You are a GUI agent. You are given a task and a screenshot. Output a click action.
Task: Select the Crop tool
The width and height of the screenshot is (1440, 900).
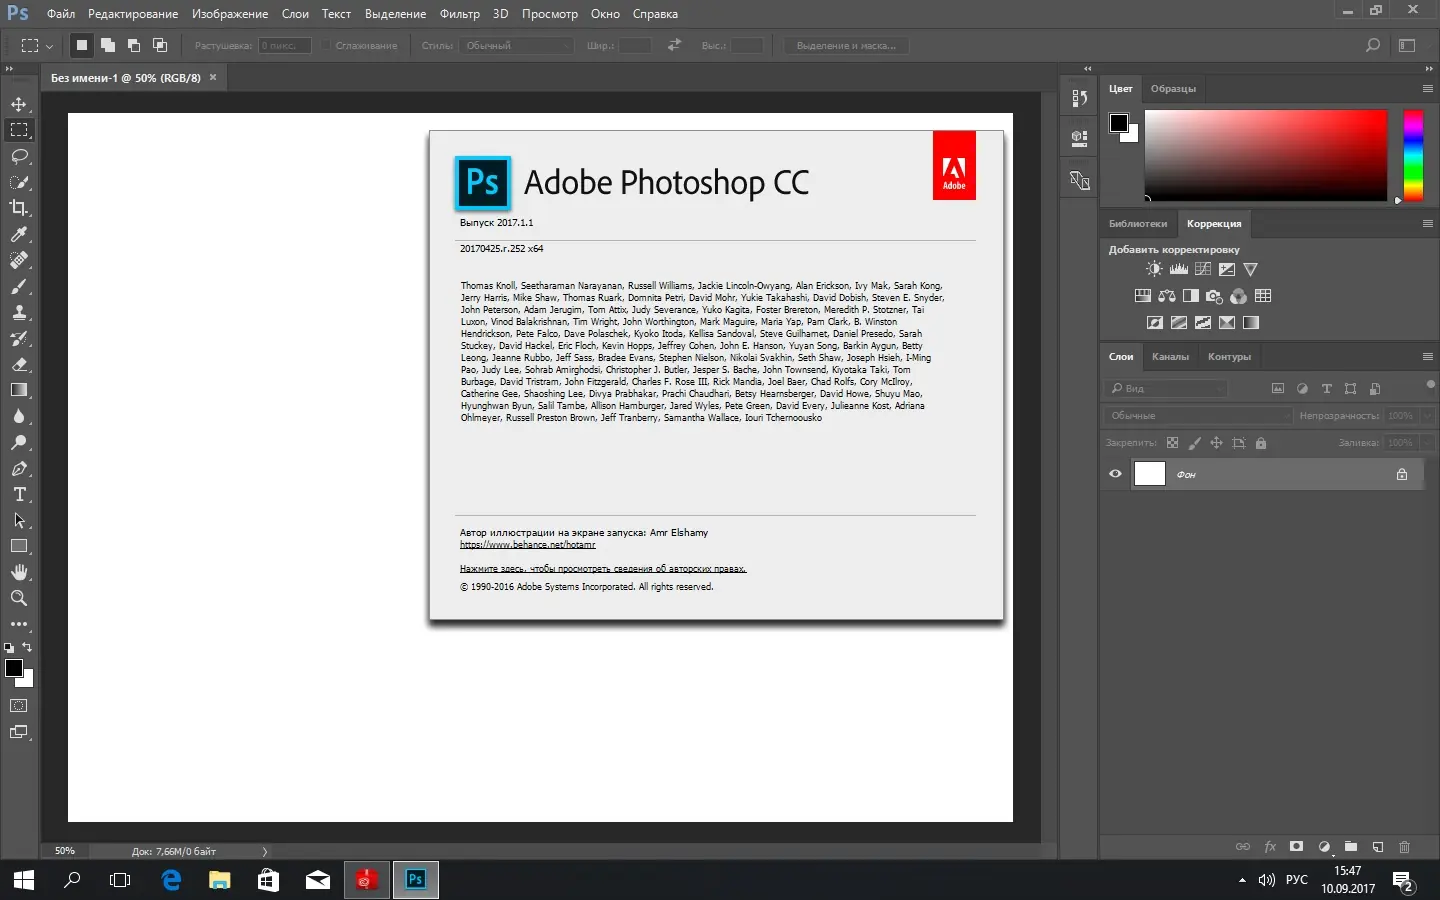19,208
